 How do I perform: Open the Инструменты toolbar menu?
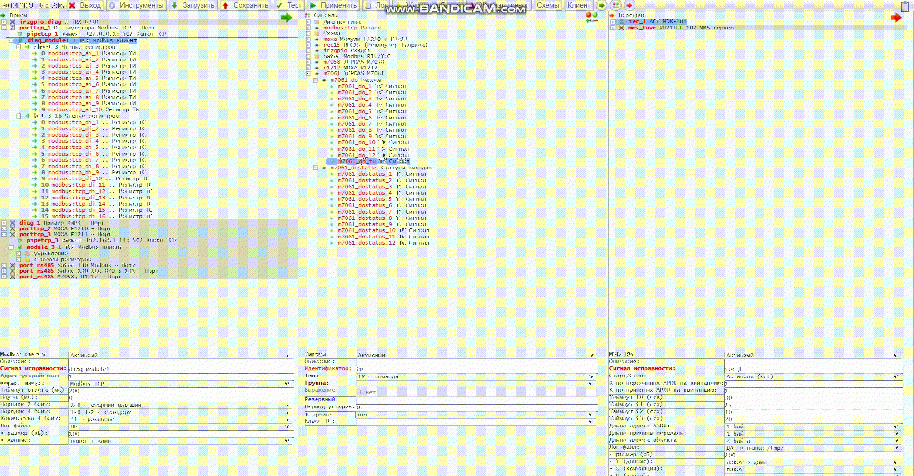pyautogui.click(x=137, y=5)
